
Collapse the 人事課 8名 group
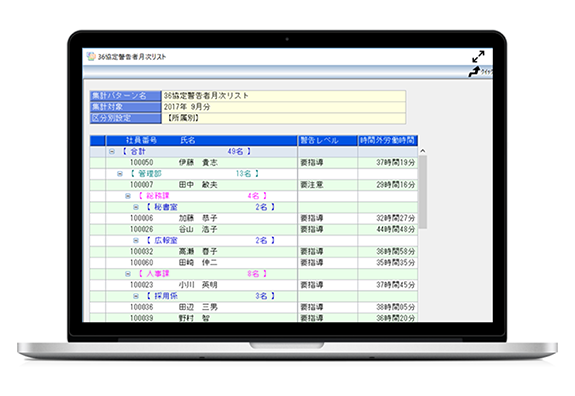point(128,274)
